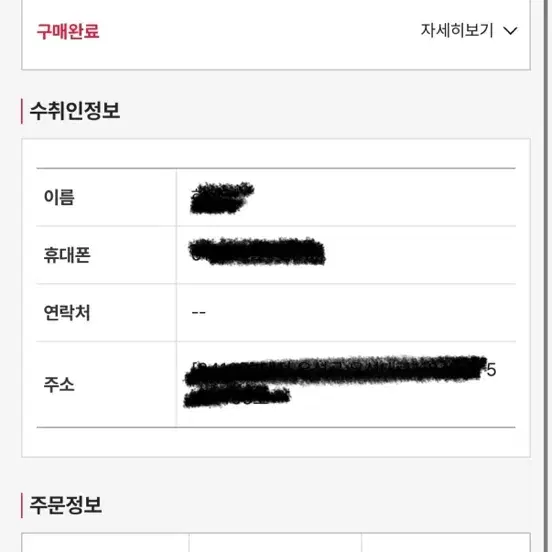Select the redacted address first line
552x552 pixels.
(x=340, y=370)
